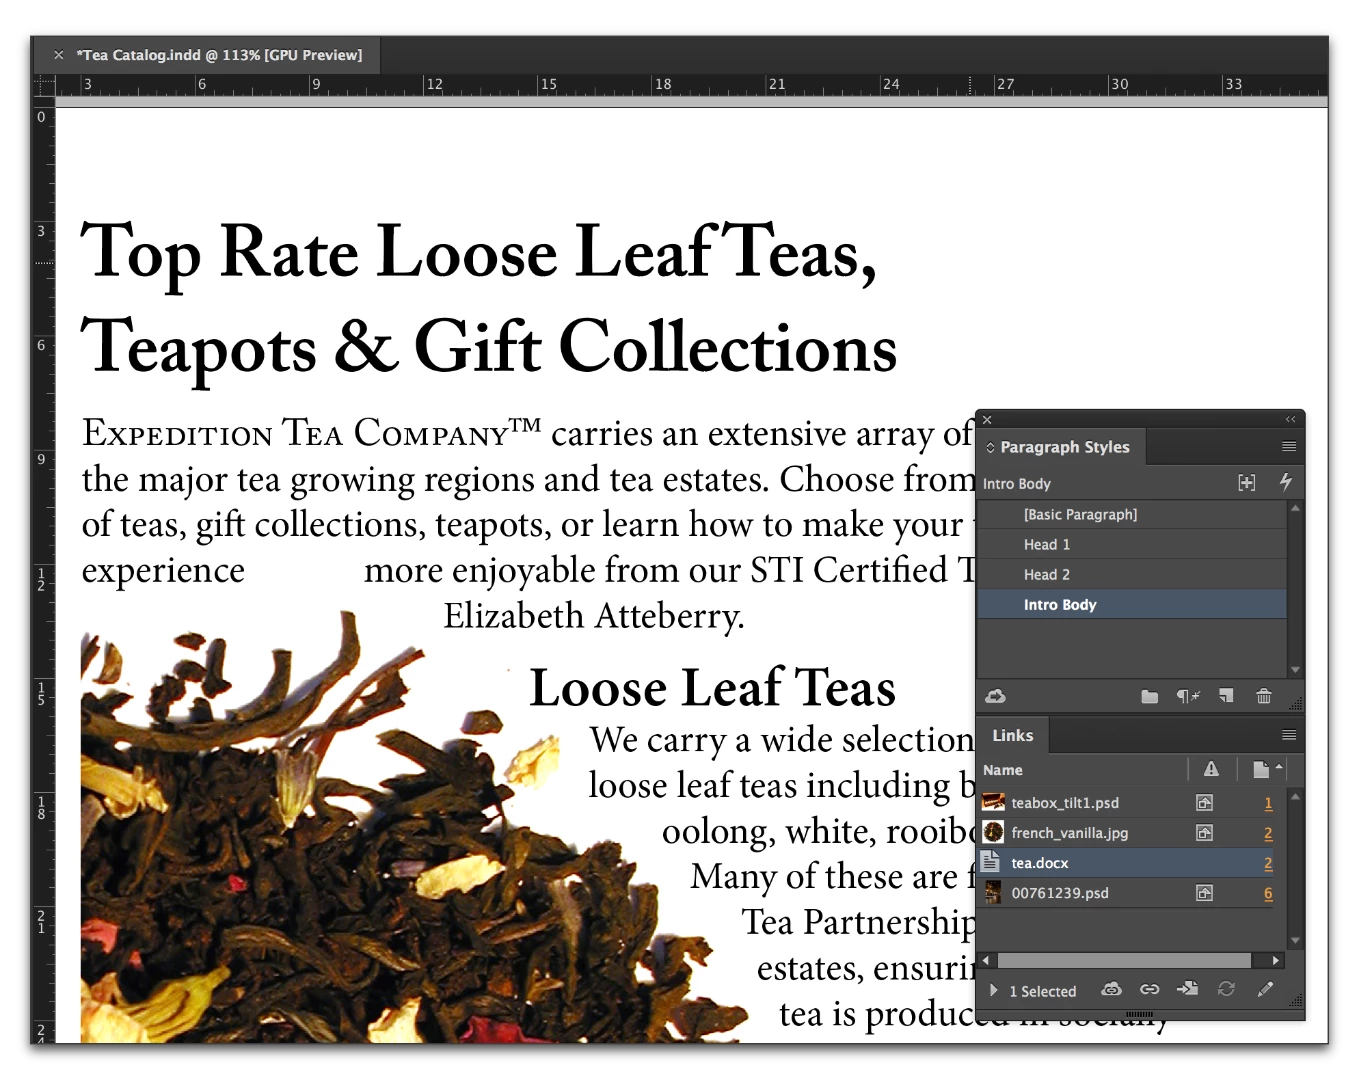The width and height of the screenshot is (1359, 1080).
Task: Open the Paragraph Styles panel menu
Action: pos(1289,447)
